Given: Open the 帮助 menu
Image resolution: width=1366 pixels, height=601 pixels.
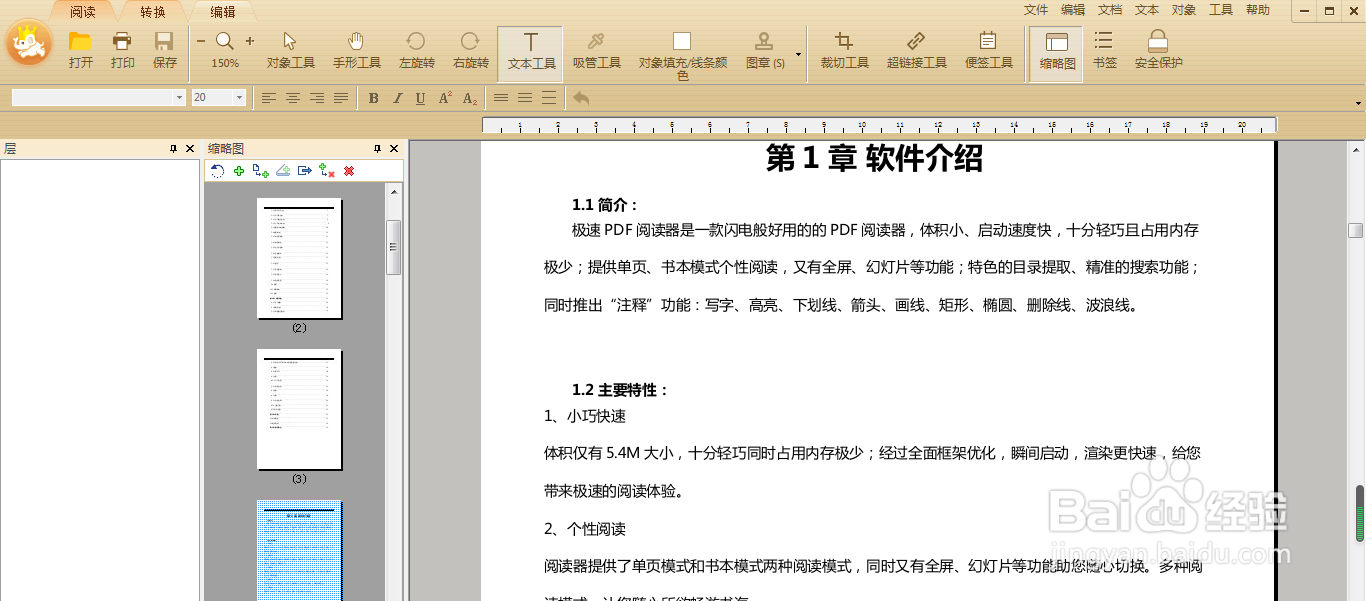Looking at the screenshot, I should click(x=1258, y=10).
